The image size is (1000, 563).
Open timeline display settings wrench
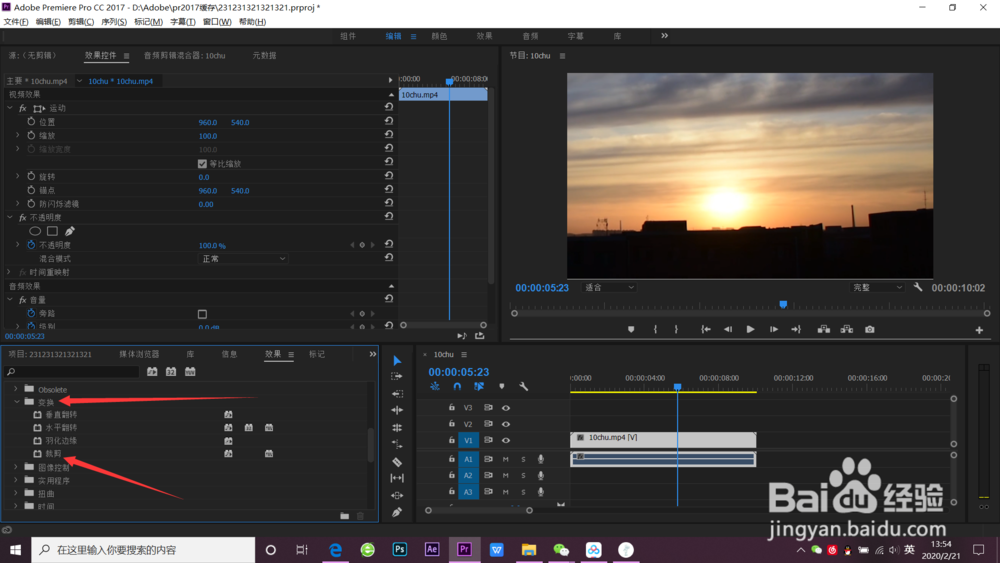point(524,386)
